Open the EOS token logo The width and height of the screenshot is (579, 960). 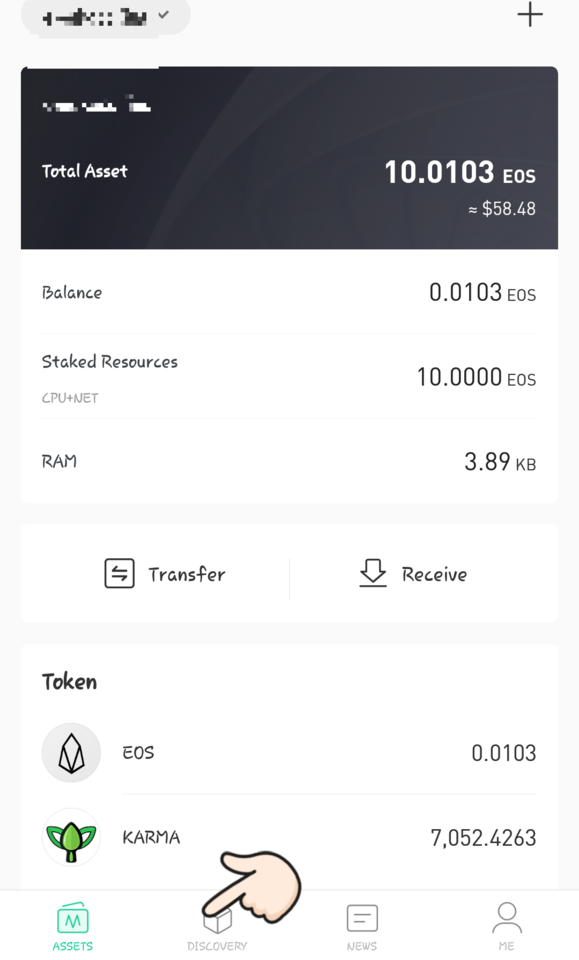click(x=71, y=752)
